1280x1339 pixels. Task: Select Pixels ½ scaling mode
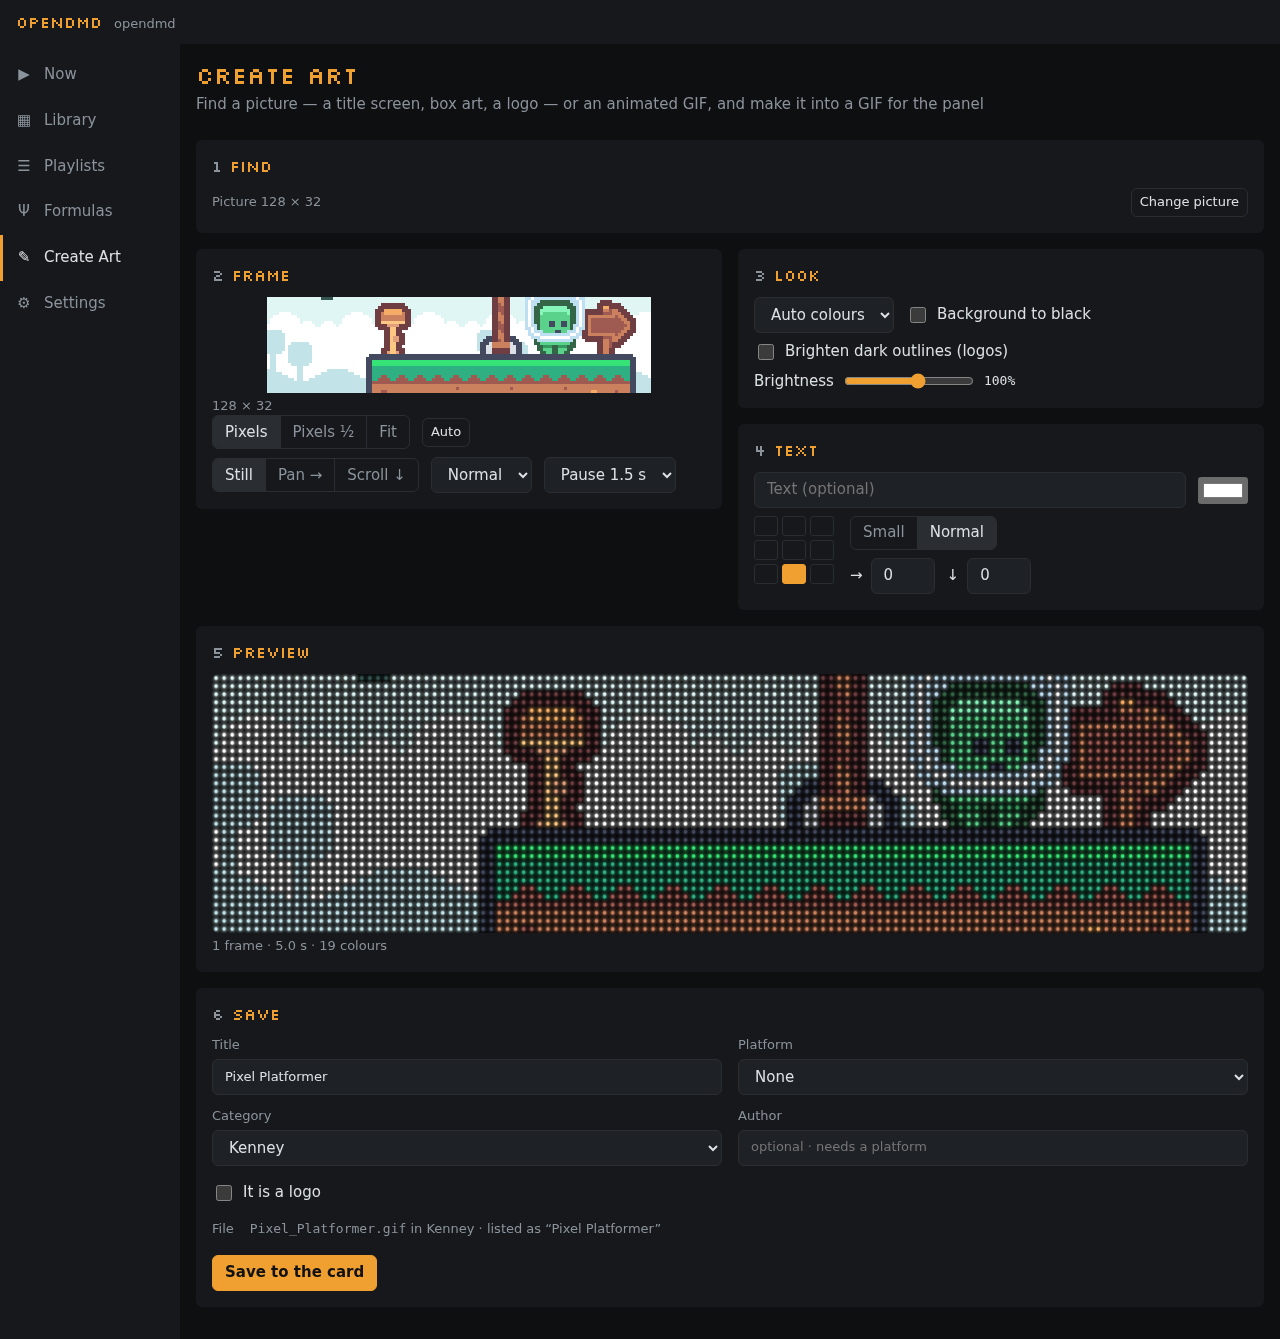pos(323,432)
